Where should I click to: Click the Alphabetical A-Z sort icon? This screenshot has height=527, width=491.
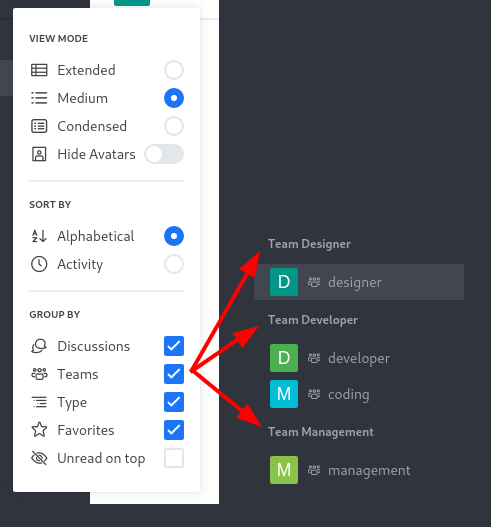pos(39,236)
